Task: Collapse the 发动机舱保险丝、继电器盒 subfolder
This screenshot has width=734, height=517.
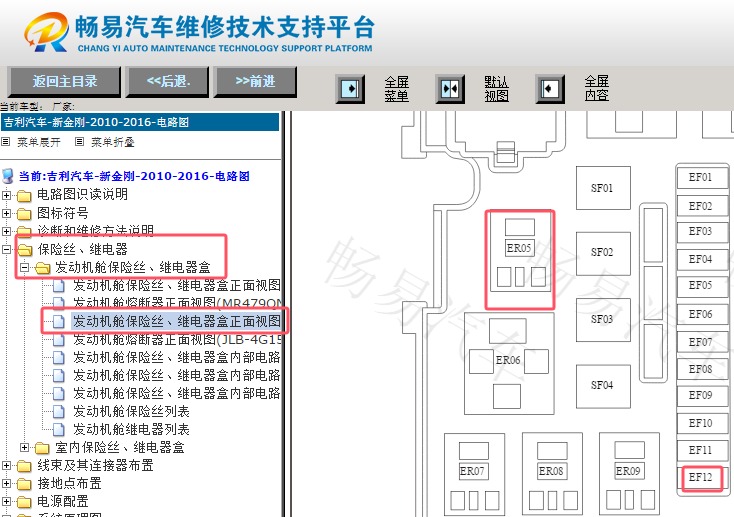Action: pyautogui.click(x=24, y=267)
